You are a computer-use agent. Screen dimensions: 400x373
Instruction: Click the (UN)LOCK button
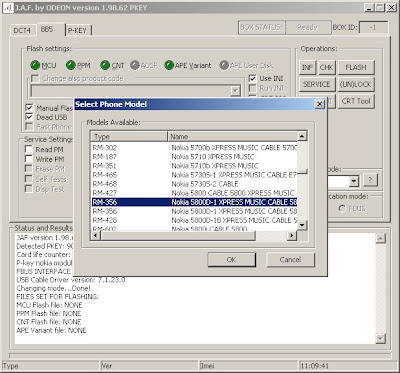tap(356, 84)
